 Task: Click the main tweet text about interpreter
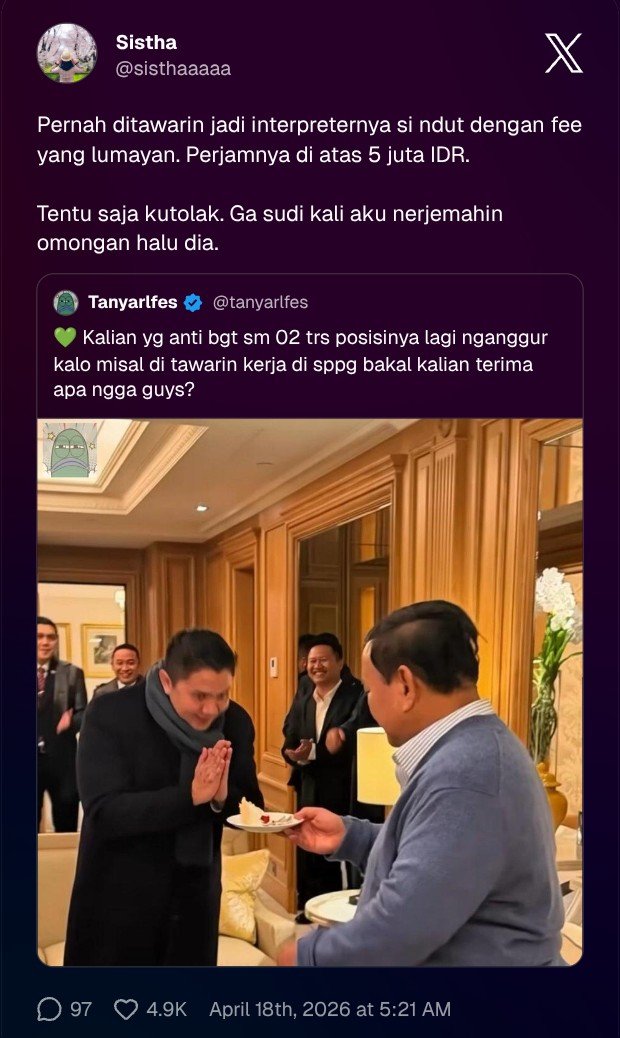pos(310,140)
